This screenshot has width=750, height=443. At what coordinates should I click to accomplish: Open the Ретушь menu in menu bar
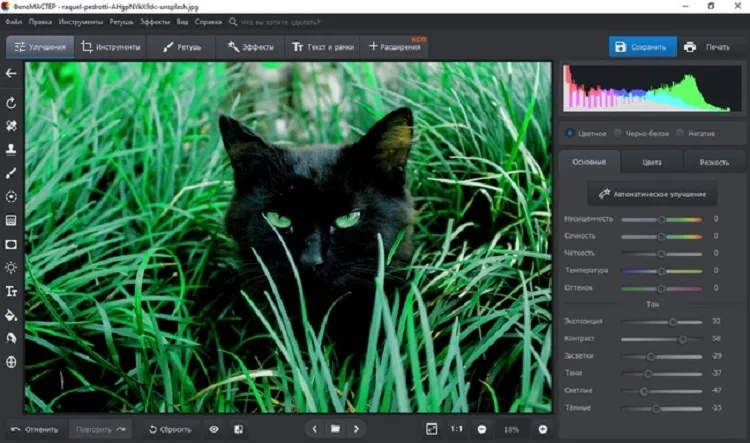pyautogui.click(x=121, y=22)
